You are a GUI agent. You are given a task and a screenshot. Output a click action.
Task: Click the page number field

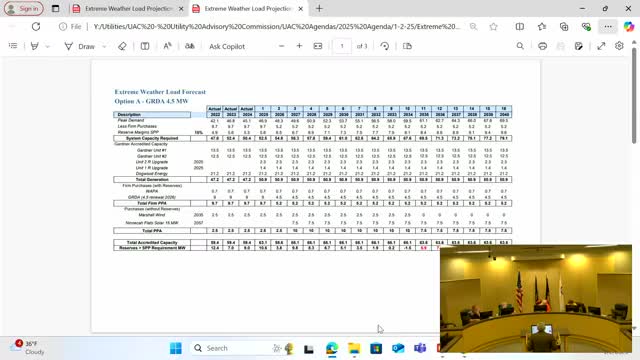pos(342,46)
